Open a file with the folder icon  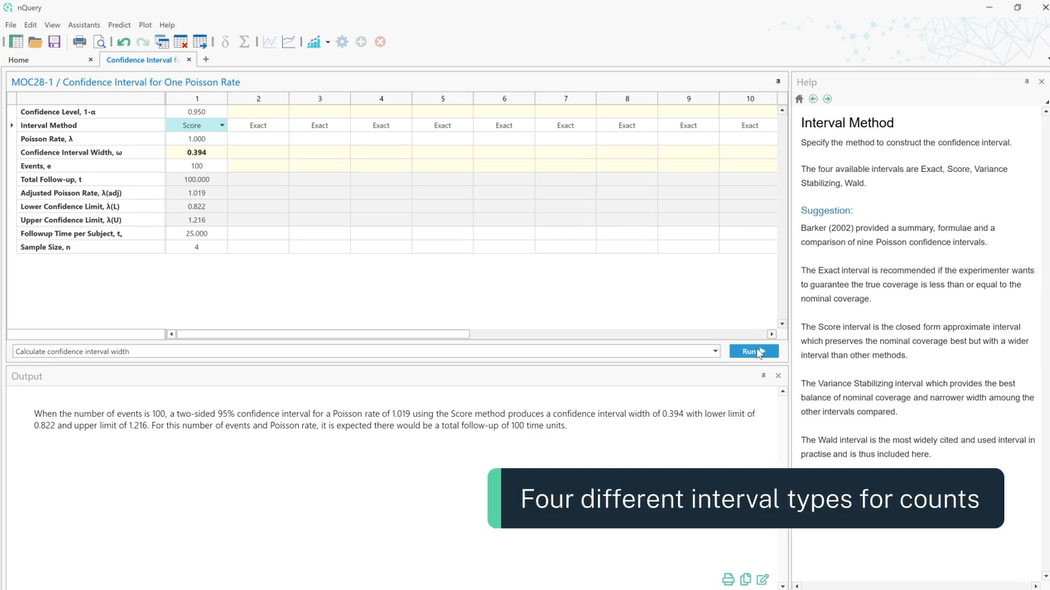pyautogui.click(x=35, y=42)
